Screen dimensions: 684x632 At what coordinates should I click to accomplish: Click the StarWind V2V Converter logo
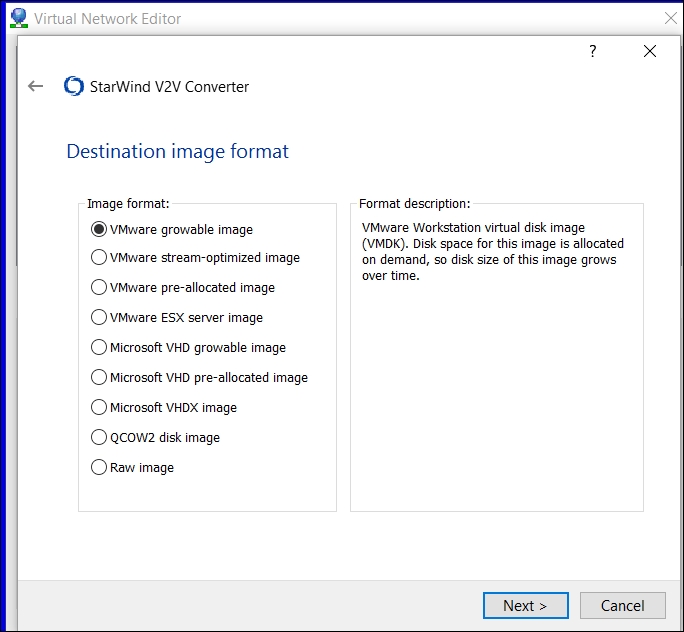pyautogui.click(x=73, y=86)
